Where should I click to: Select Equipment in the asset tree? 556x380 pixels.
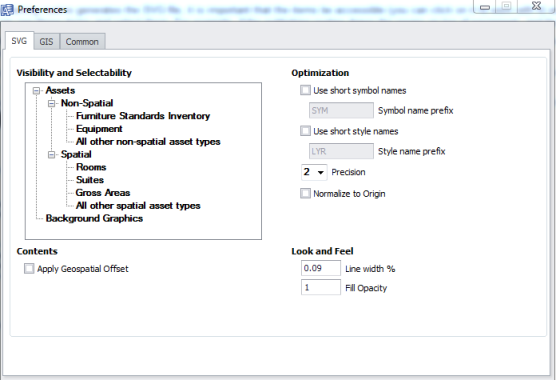[x=99, y=129]
